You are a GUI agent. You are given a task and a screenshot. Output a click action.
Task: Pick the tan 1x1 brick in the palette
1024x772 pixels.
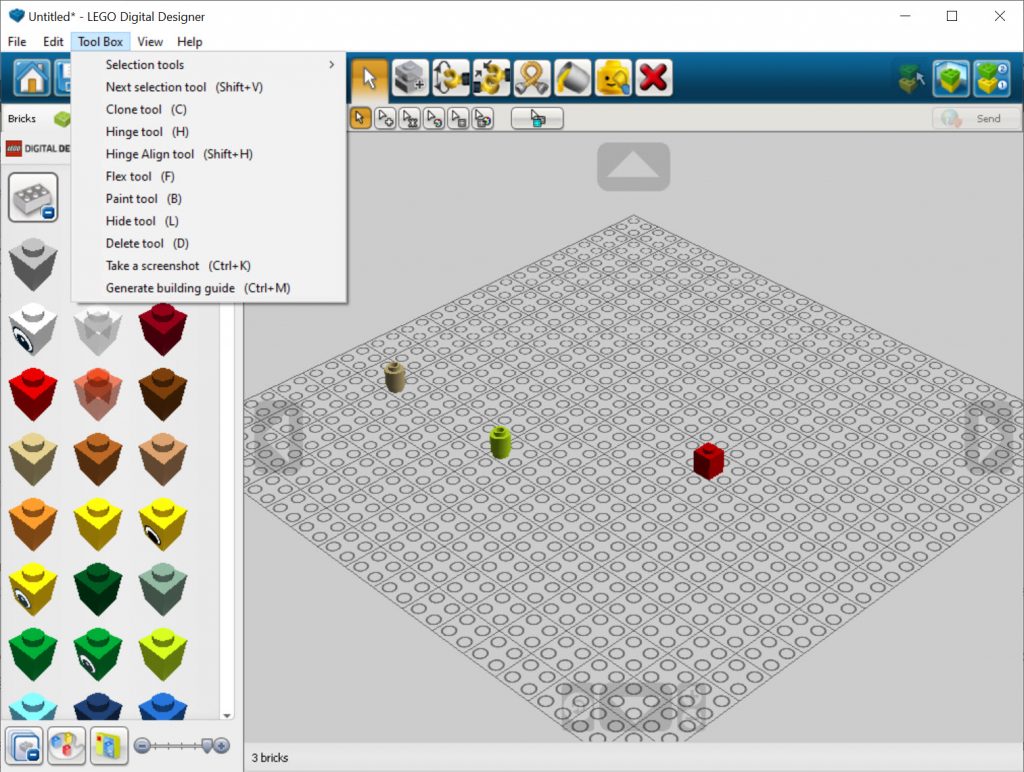click(x=33, y=459)
